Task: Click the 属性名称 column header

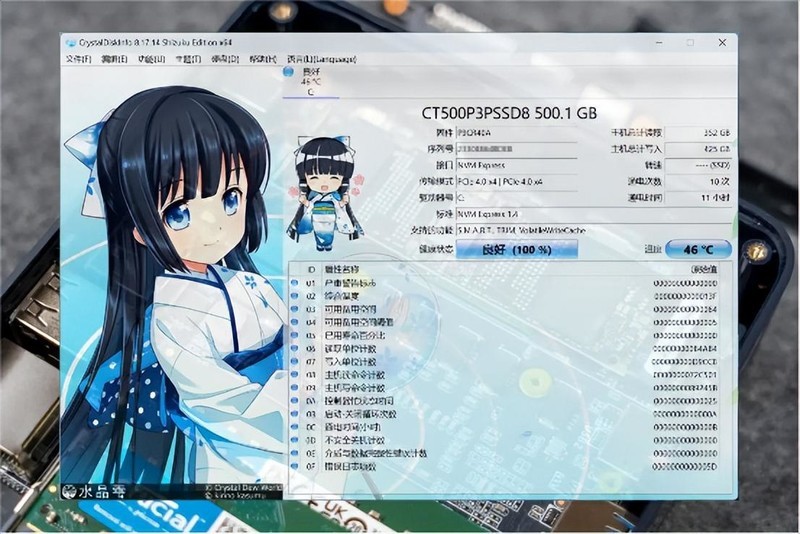Action: click(342, 269)
